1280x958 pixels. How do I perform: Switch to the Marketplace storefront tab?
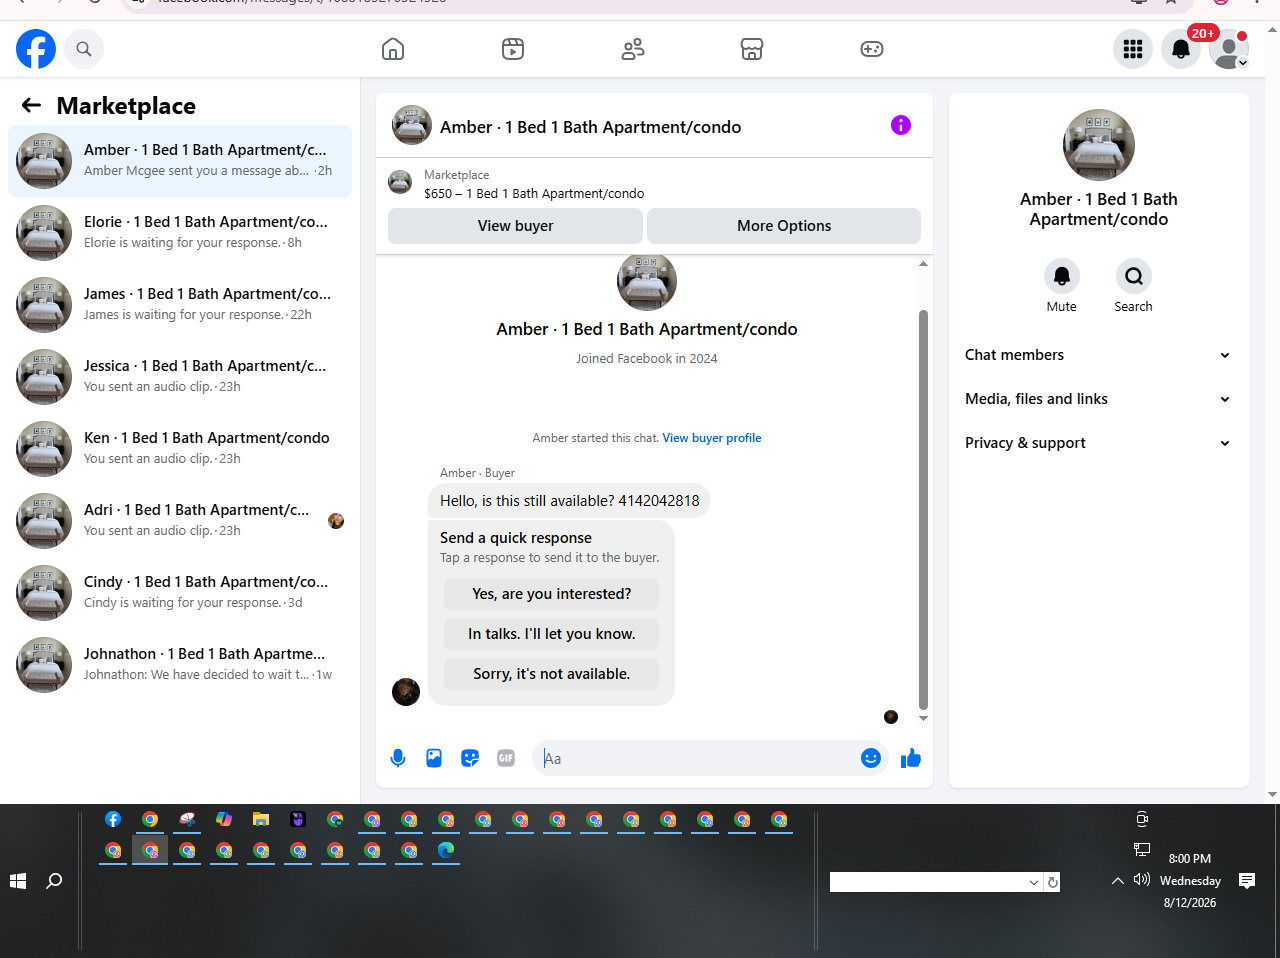[752, 49]
